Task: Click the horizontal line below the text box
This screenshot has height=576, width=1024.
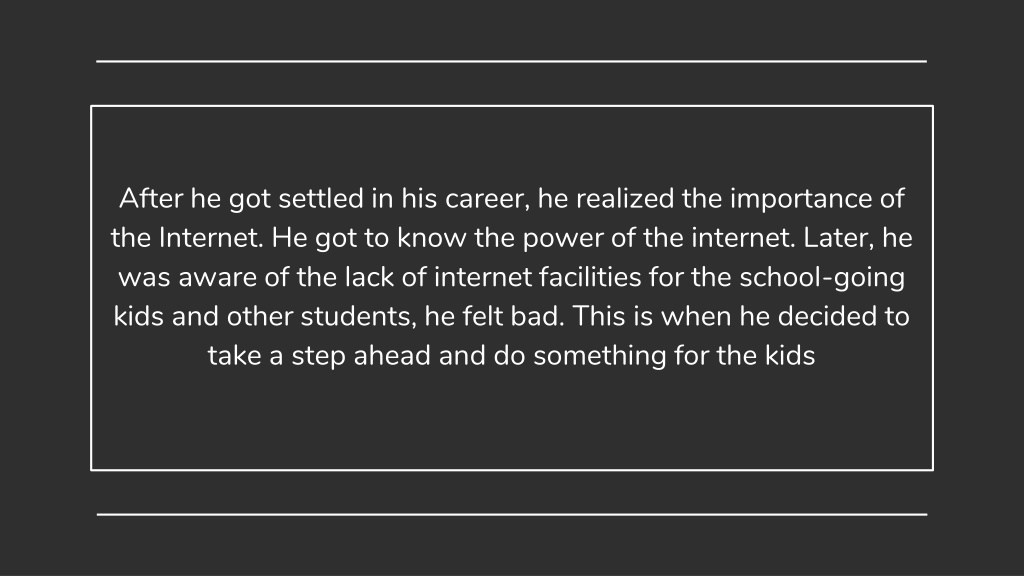Action: tap(511, 515)
